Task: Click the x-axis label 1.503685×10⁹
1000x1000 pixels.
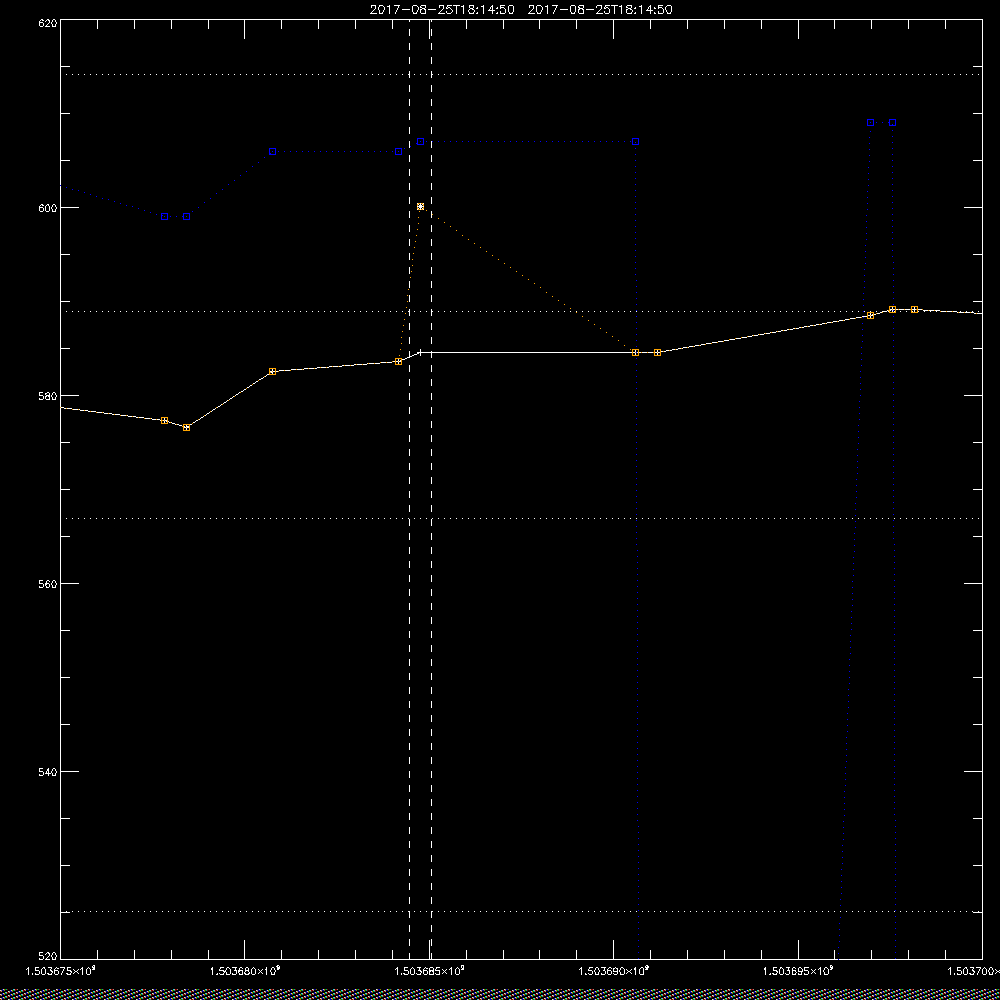Action: [429, 971]
